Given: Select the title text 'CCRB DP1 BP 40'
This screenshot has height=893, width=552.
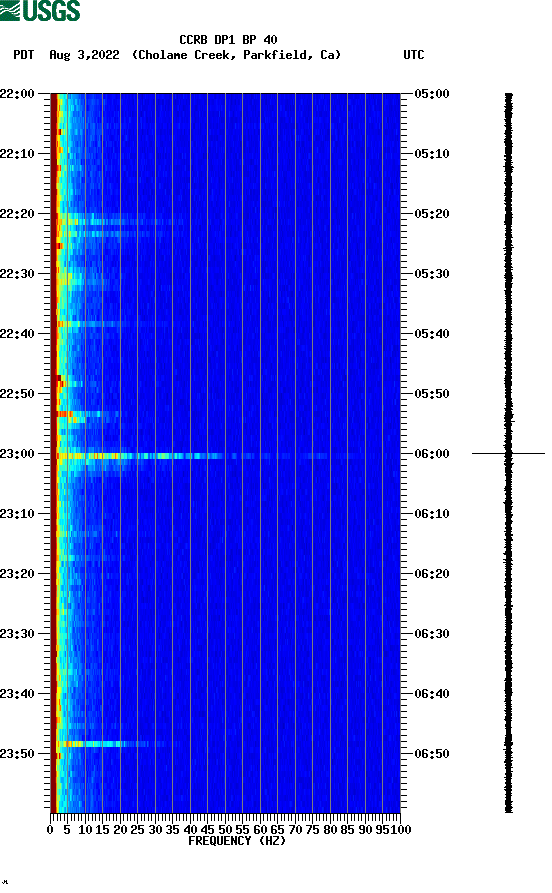Looking at the screenshot, I should coord(228,40).
